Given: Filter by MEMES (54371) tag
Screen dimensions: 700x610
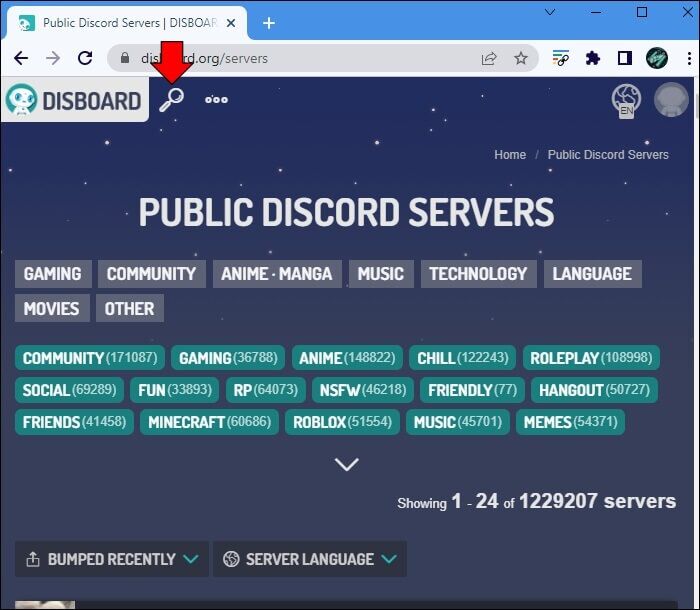Looking at the screenshot, I should click(x=571, y=422).
